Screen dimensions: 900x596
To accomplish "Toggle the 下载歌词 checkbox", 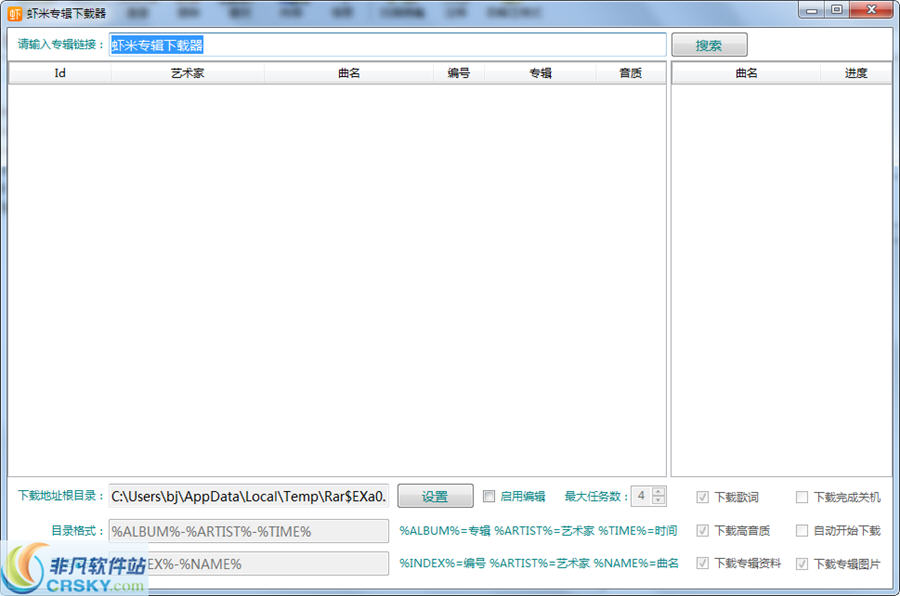I will (x=702, y=497).
